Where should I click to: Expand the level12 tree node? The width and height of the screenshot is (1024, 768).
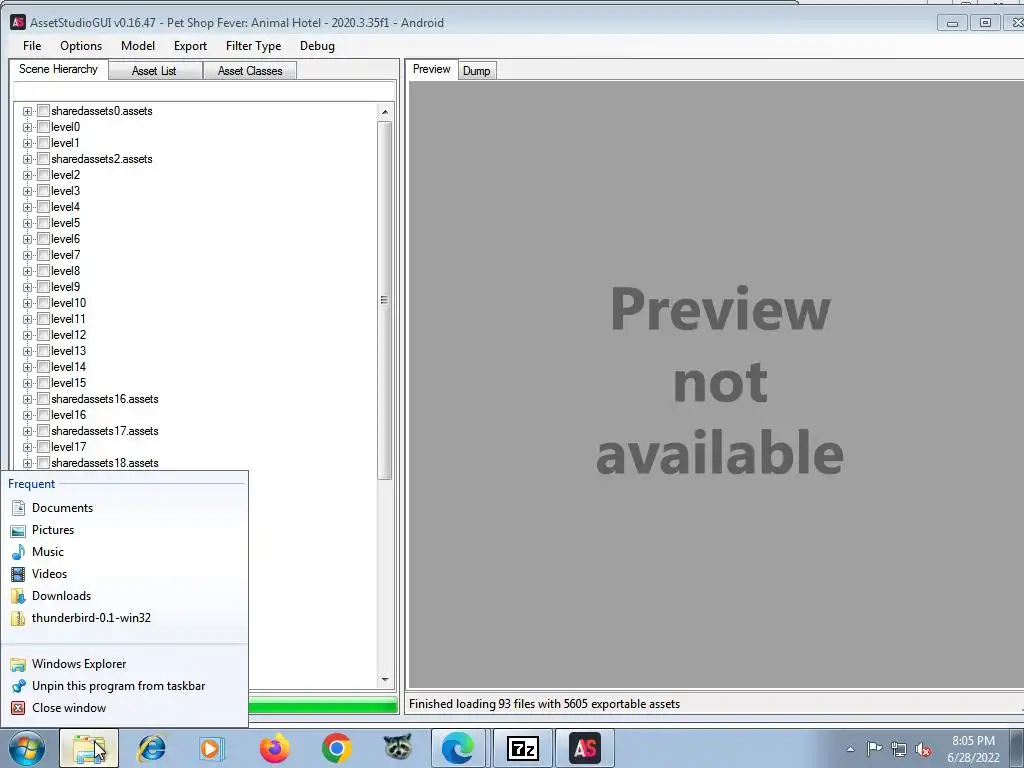27,335
